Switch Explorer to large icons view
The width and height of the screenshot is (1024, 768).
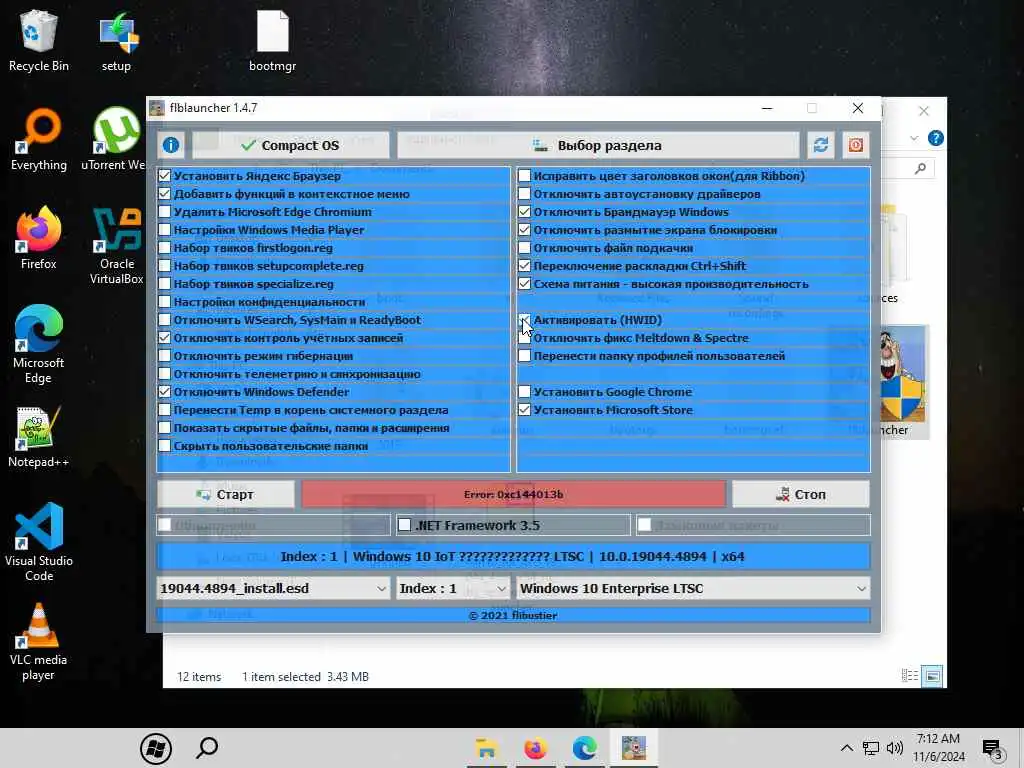933,676
